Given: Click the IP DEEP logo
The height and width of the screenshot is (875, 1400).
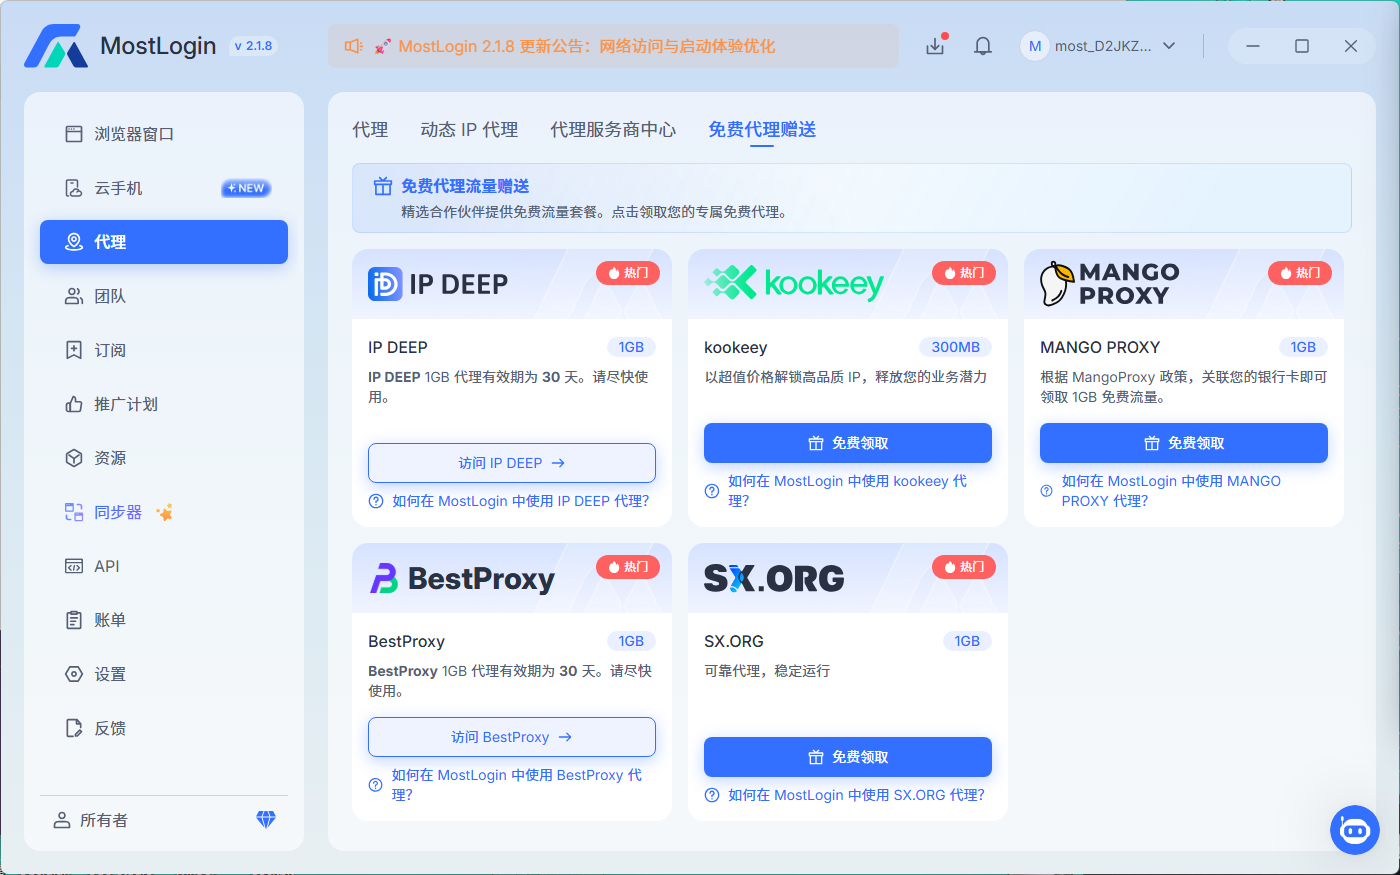Looking at the screenshot, I should click(438, 284).
